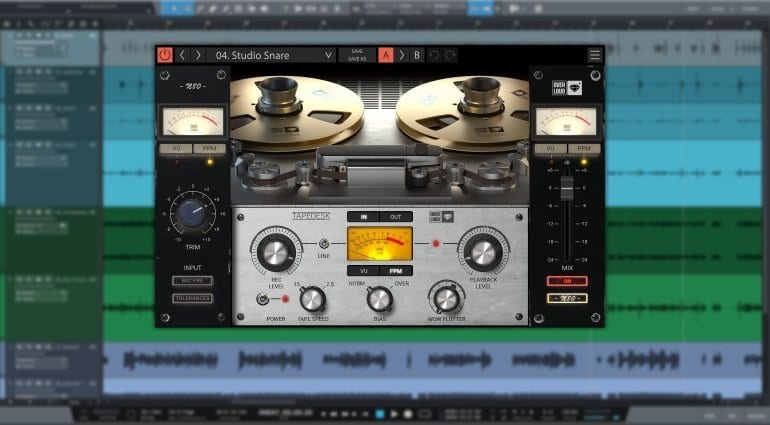Click the left input VU meter display

193,121
